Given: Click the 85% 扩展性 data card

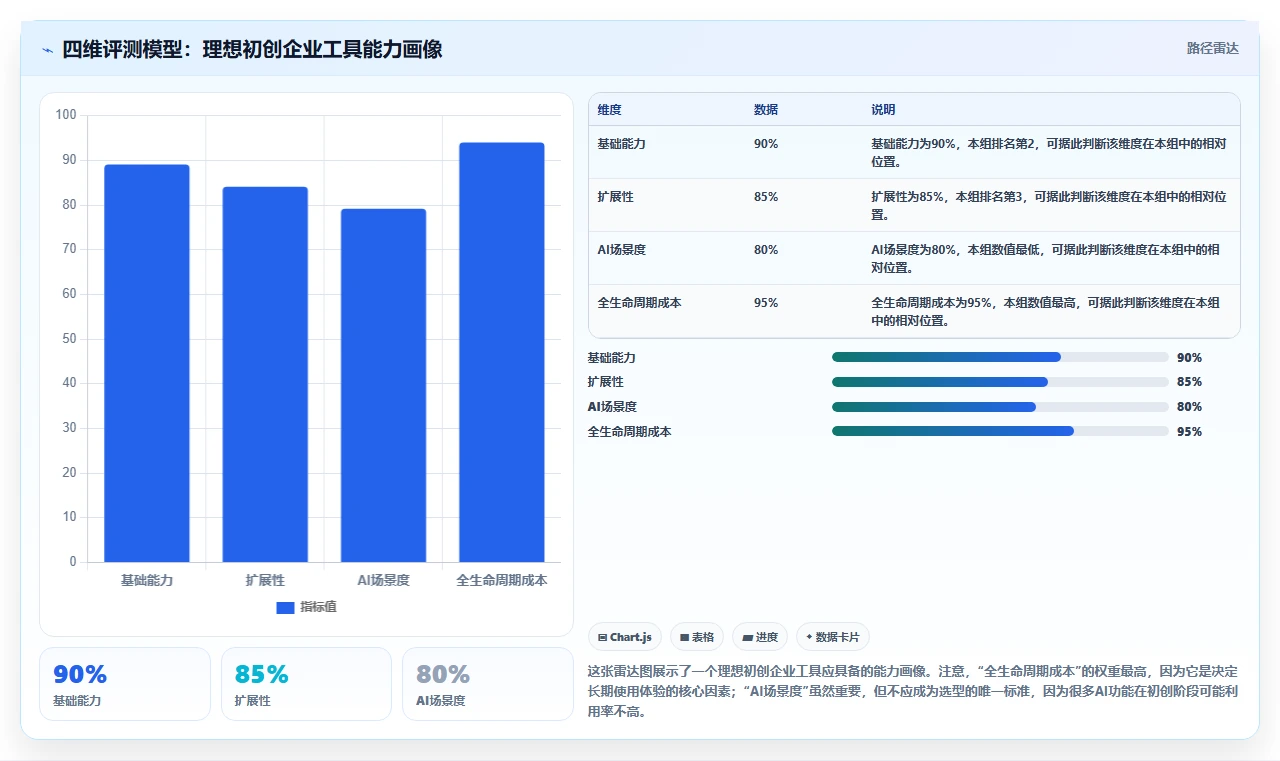Looking at the screenshot, I should click(x=306, y=684).
